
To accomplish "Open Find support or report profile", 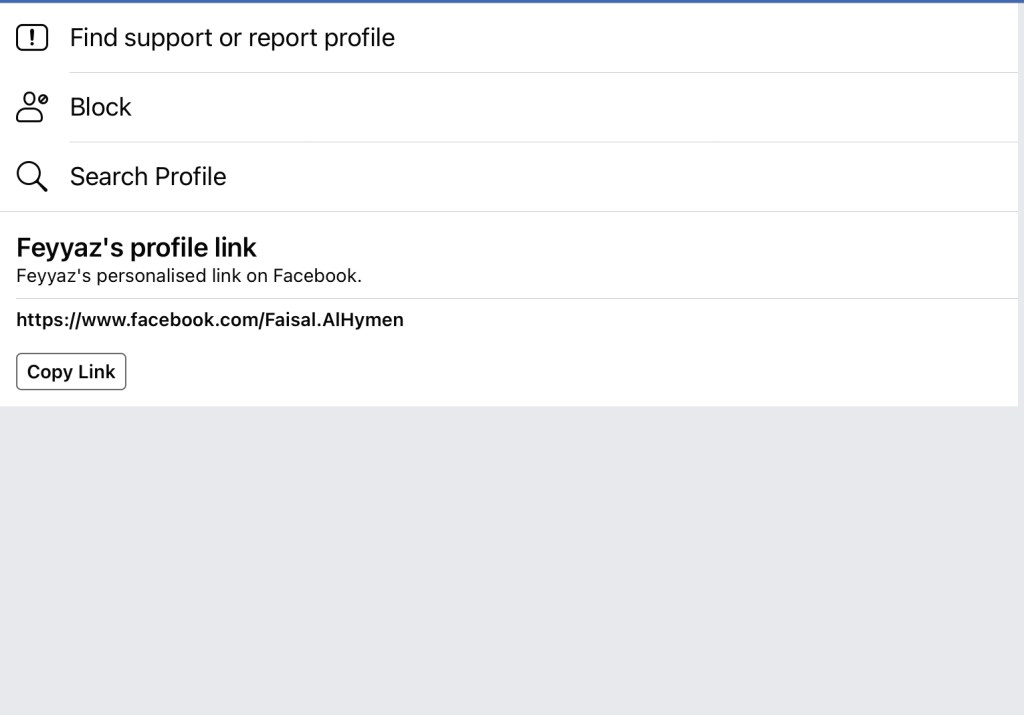I will (x=232, y=38).
